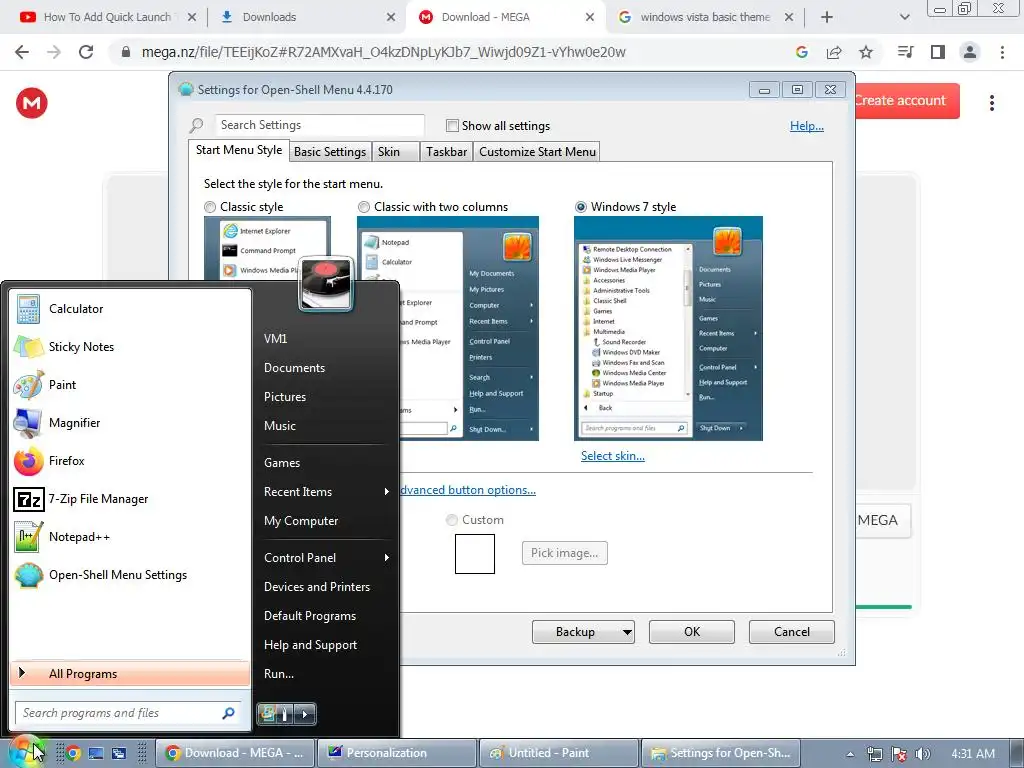Viewport: 1024px width, 768px height.
Task: Go back in Chrome
Action: point(22,52)
